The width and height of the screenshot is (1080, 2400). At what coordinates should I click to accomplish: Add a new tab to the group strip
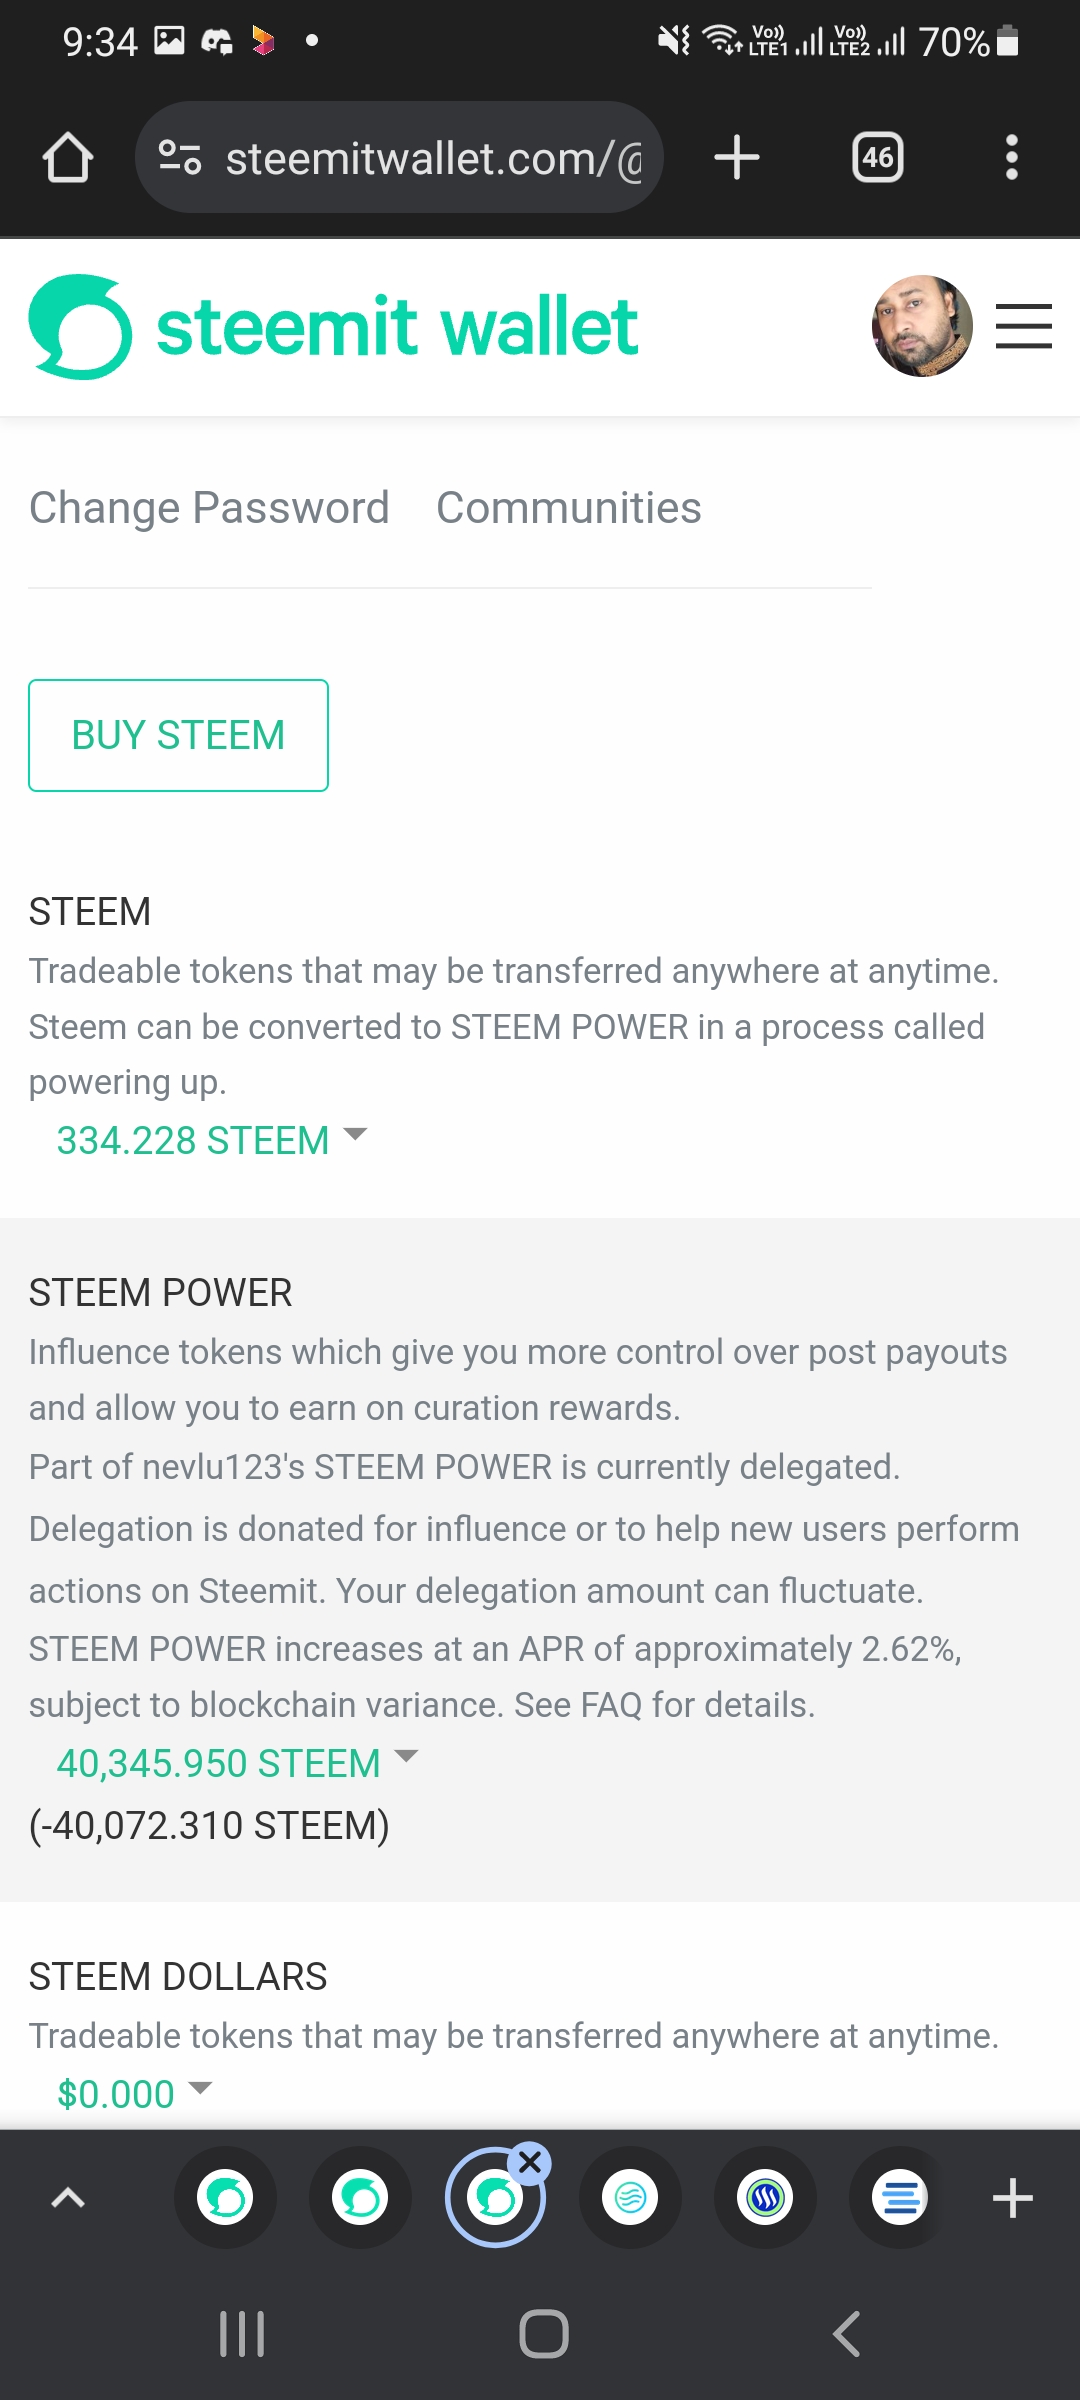click(x=1012, y=2197)
